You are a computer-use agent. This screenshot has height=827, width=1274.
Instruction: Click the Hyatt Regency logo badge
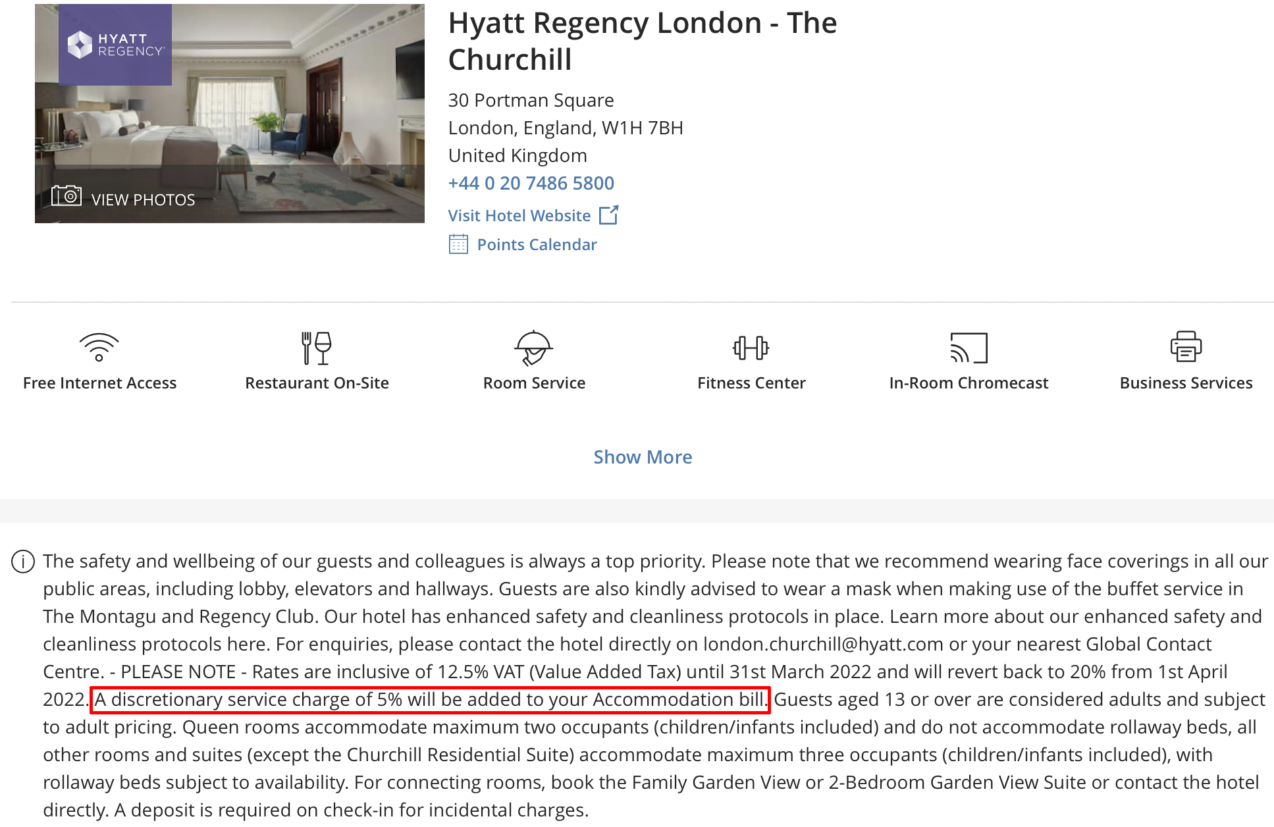click(x=114, y=45)
